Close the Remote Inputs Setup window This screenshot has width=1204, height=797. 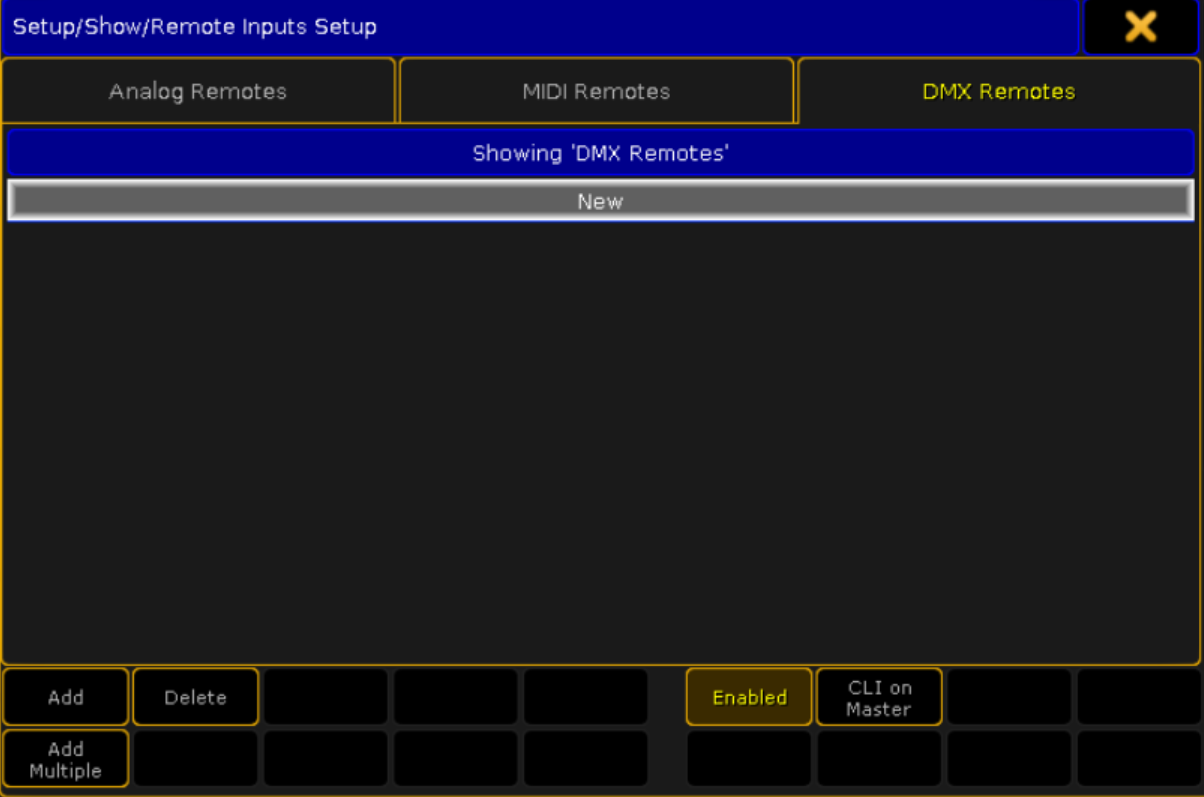click(x=1141, y=27)
